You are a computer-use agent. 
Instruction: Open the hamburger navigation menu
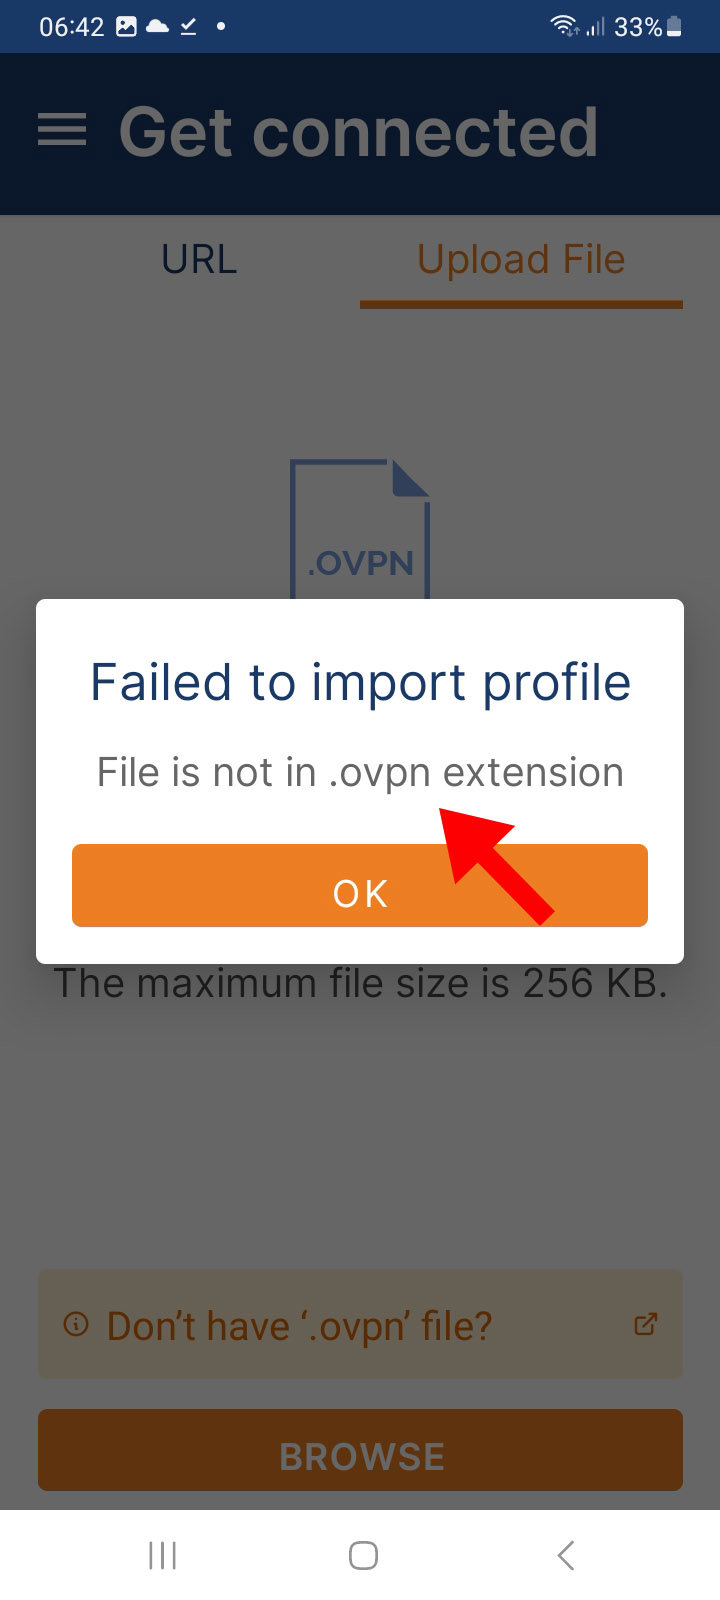62,131
